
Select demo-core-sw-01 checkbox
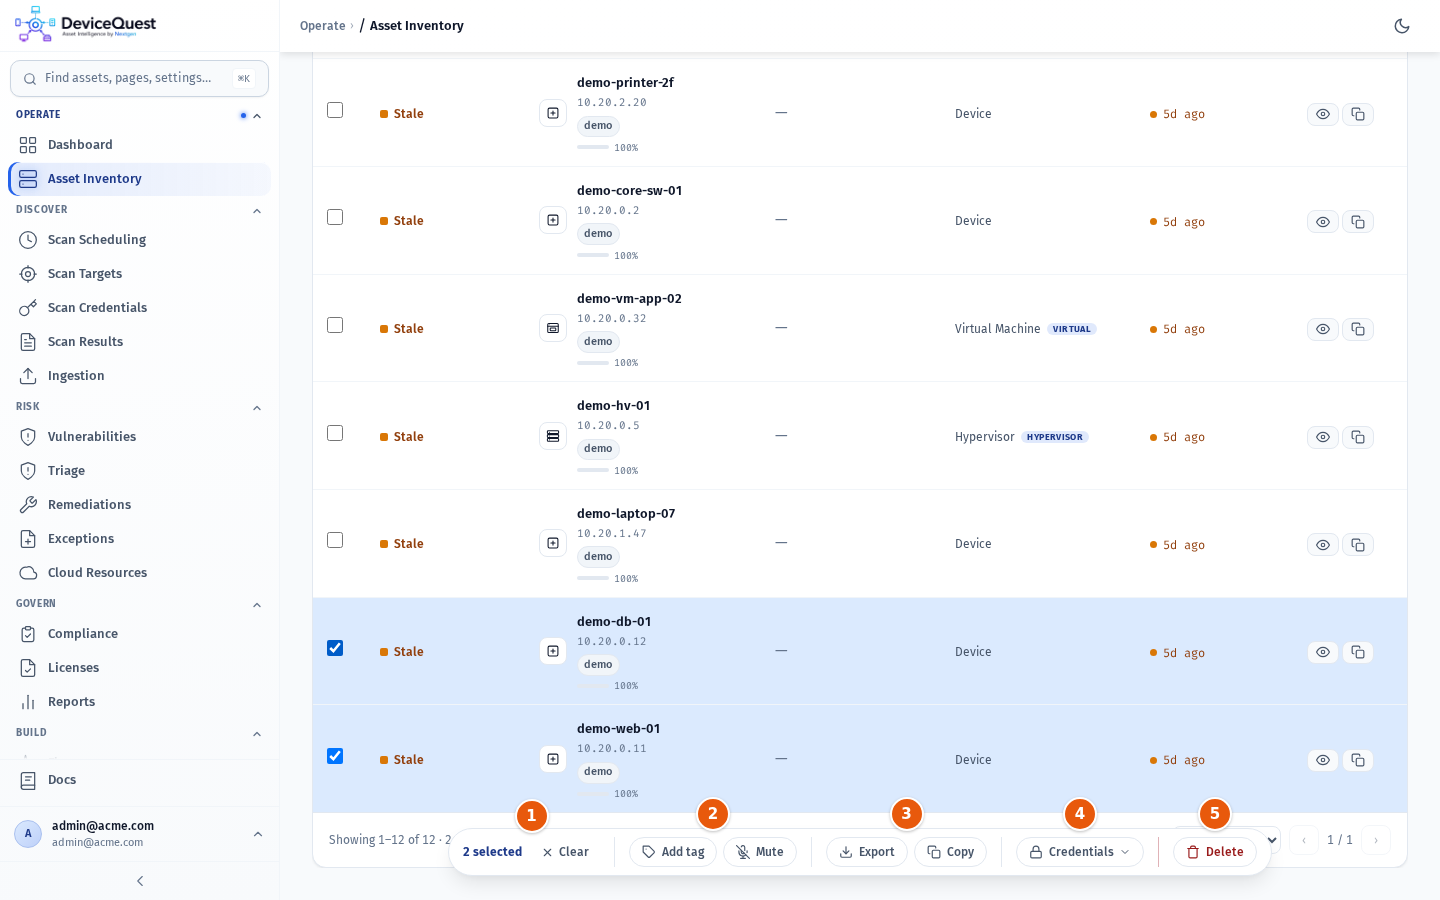[x=335, y=217]
